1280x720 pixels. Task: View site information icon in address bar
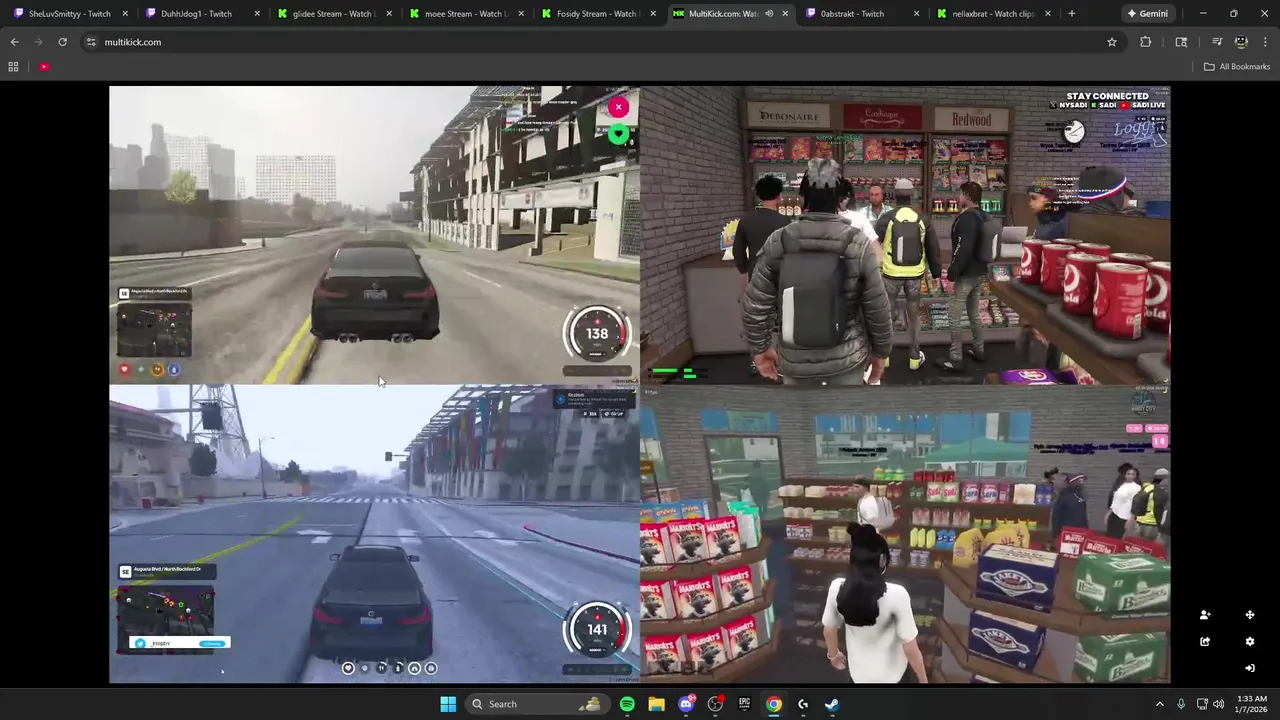tap(91, 42)
